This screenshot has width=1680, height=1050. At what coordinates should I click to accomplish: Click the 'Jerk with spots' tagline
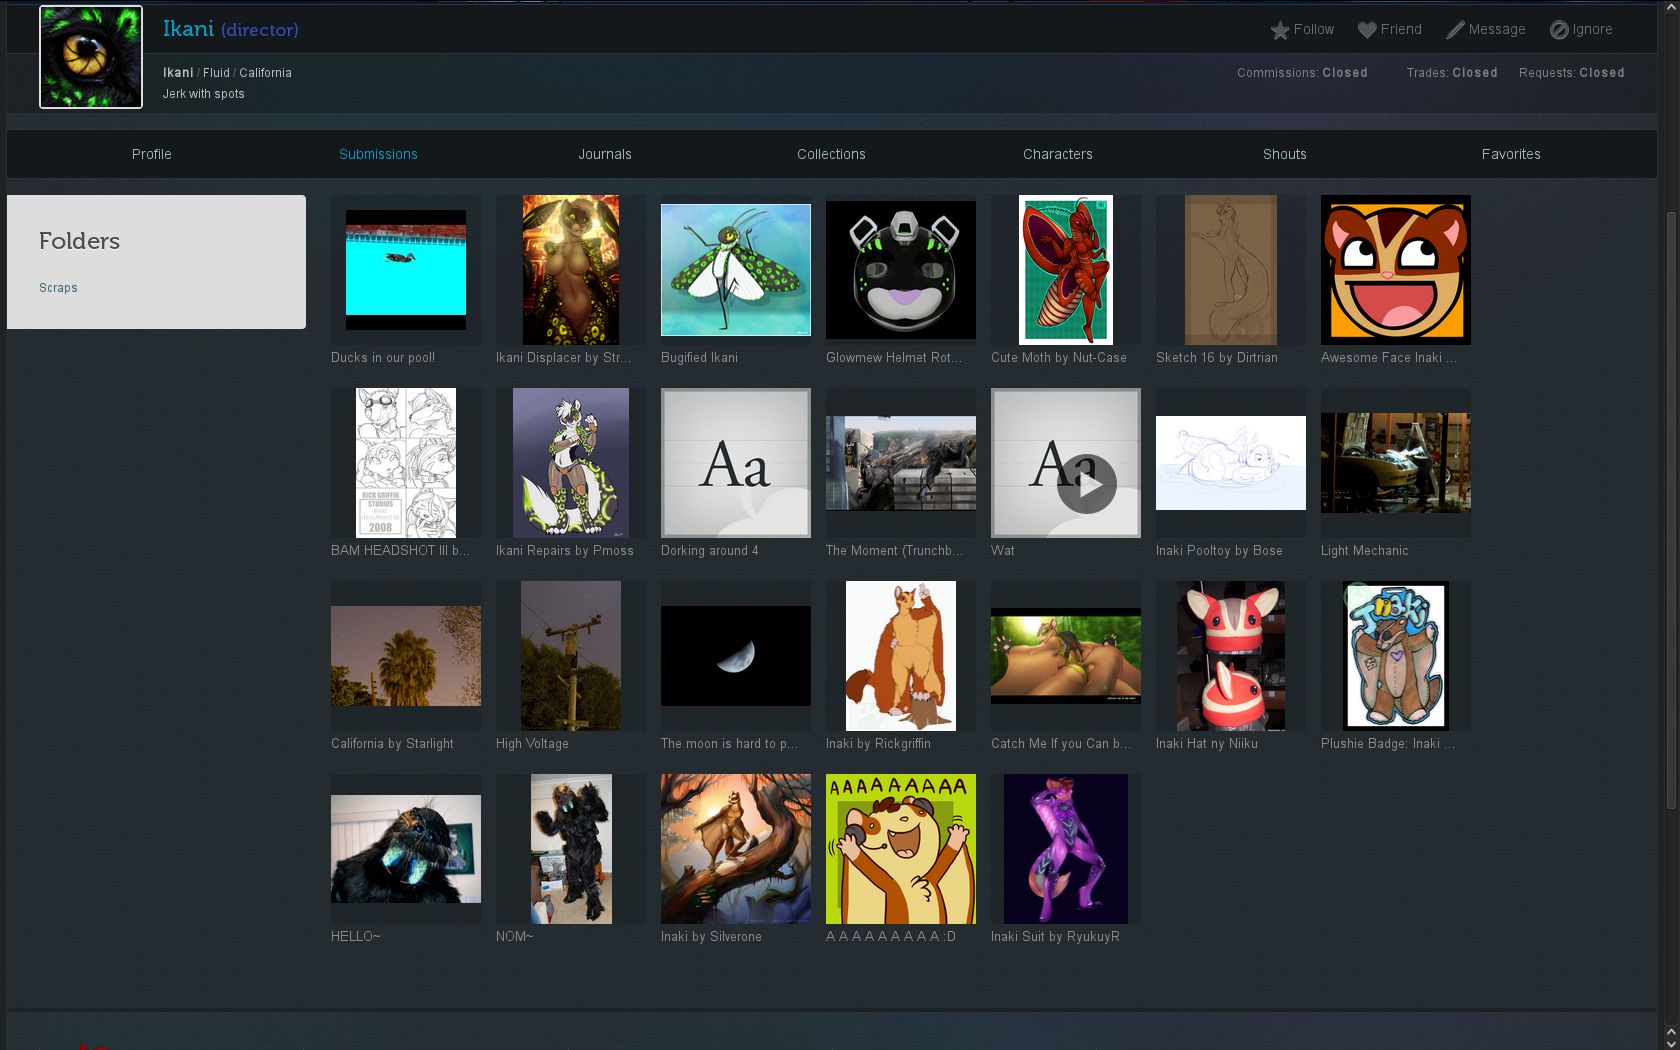point(204,94)
